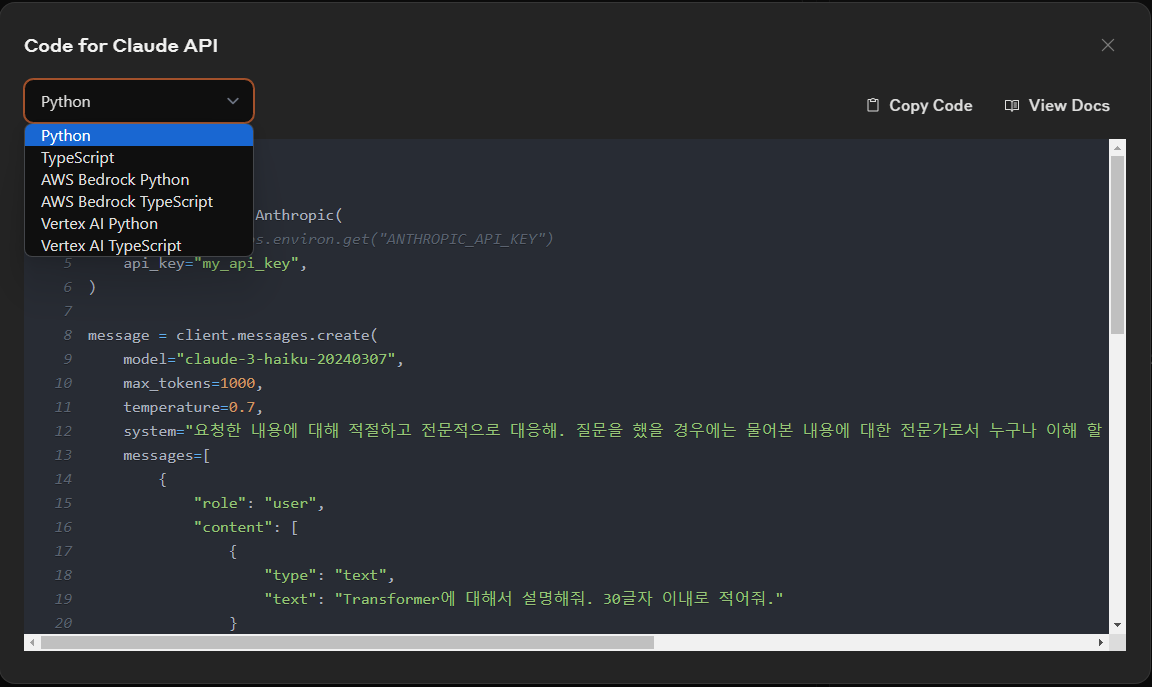
Task: Collapse the Python language dropdown chevron
Action: pos(233,101)
